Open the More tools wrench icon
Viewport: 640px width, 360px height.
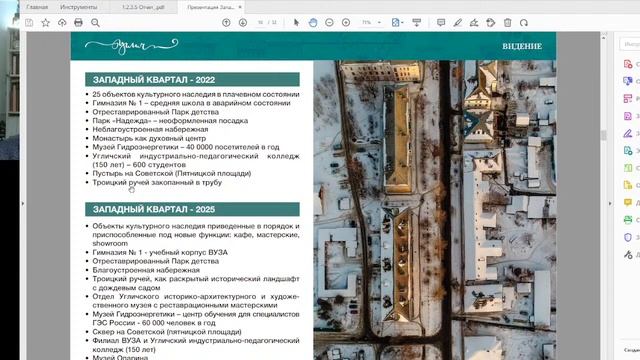[x=628, y=255]
